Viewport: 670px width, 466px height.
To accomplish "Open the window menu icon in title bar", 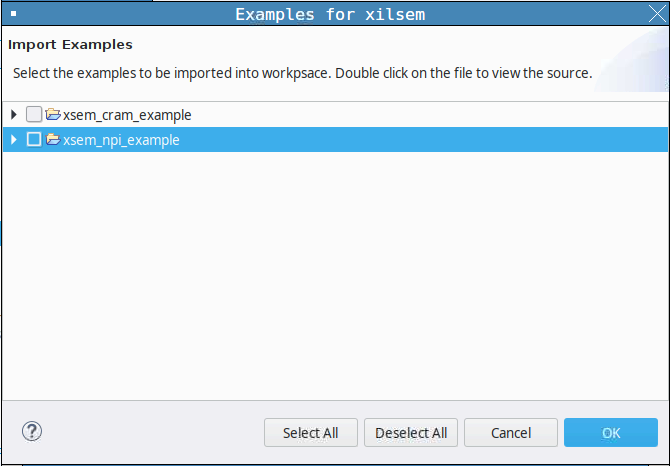I will pyautogui.click(x=13, y=15).
